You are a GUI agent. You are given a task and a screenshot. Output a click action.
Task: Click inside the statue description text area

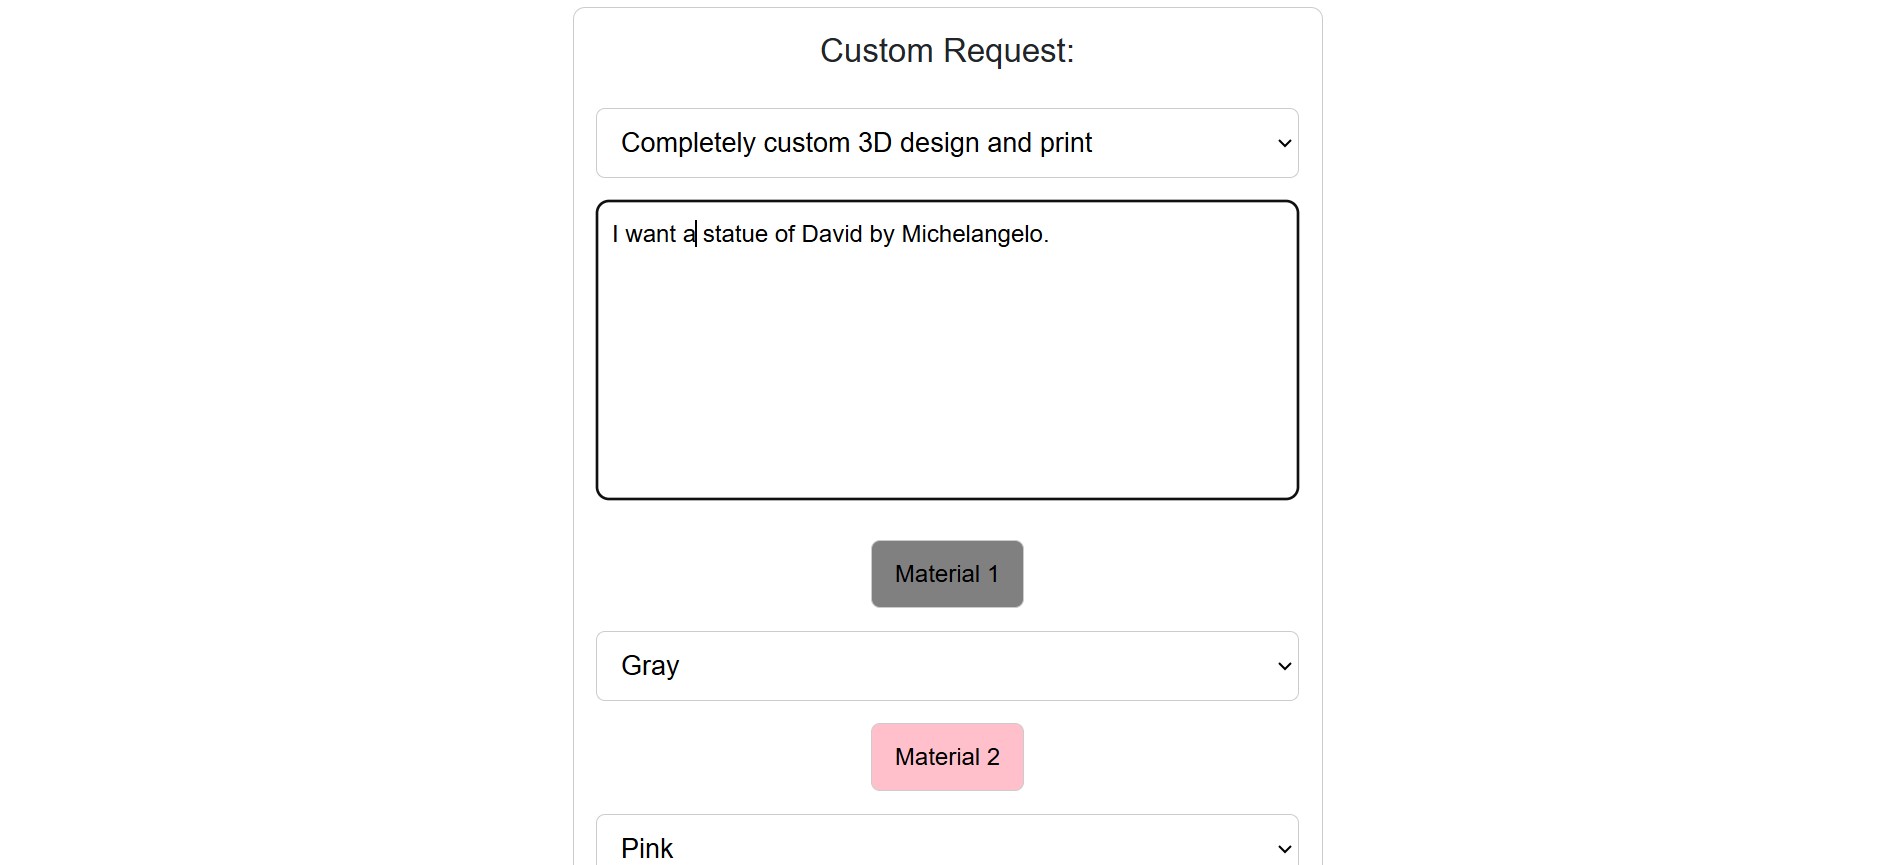[x=946, y=350]
